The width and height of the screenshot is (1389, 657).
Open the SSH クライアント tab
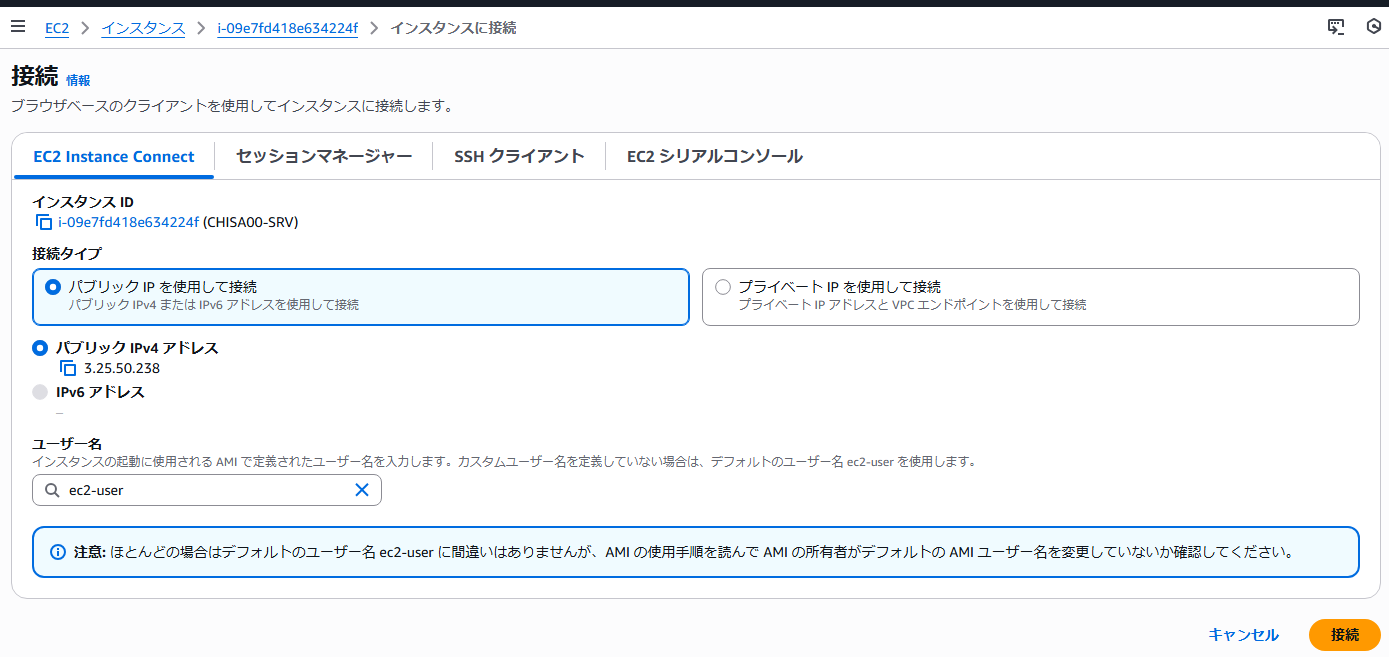[518, 156]
